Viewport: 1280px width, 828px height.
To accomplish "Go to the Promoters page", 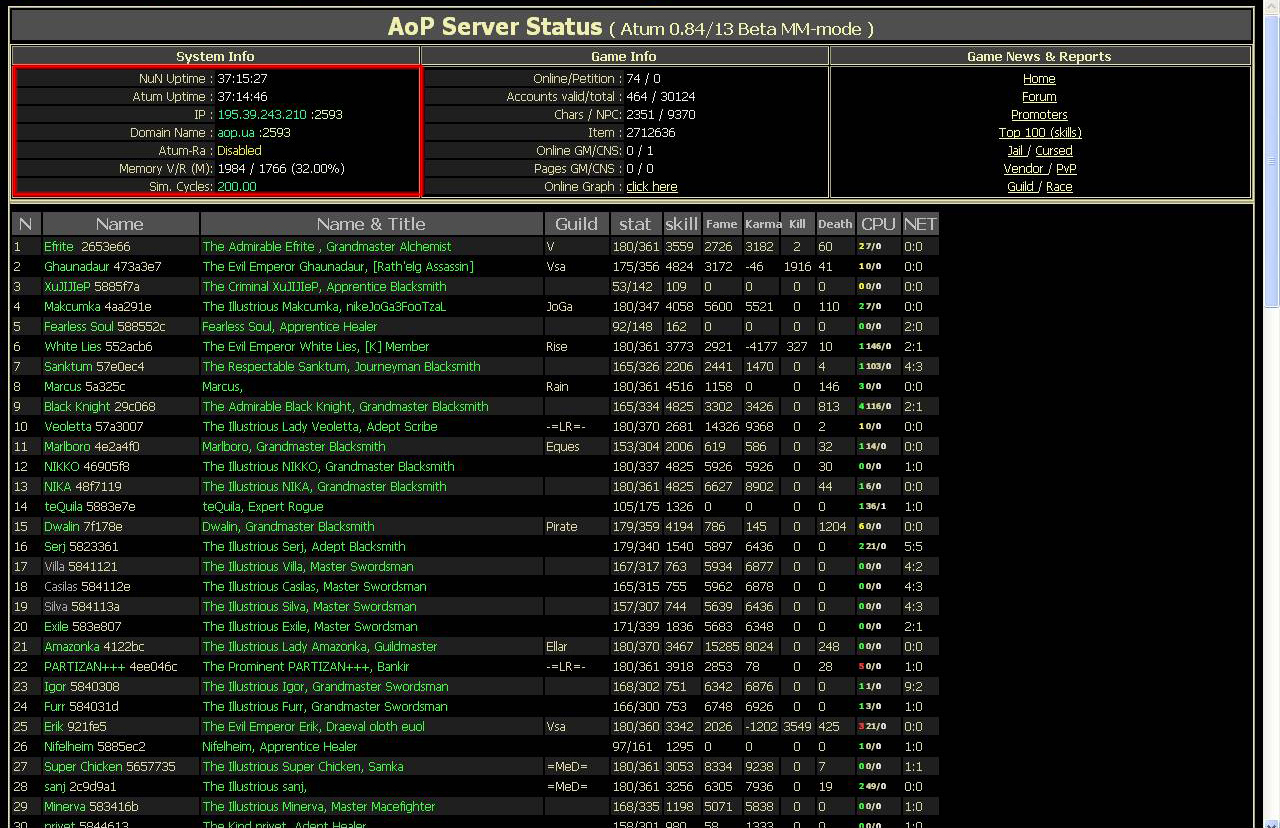I will pyautogui.click(x=1039, y=115).
